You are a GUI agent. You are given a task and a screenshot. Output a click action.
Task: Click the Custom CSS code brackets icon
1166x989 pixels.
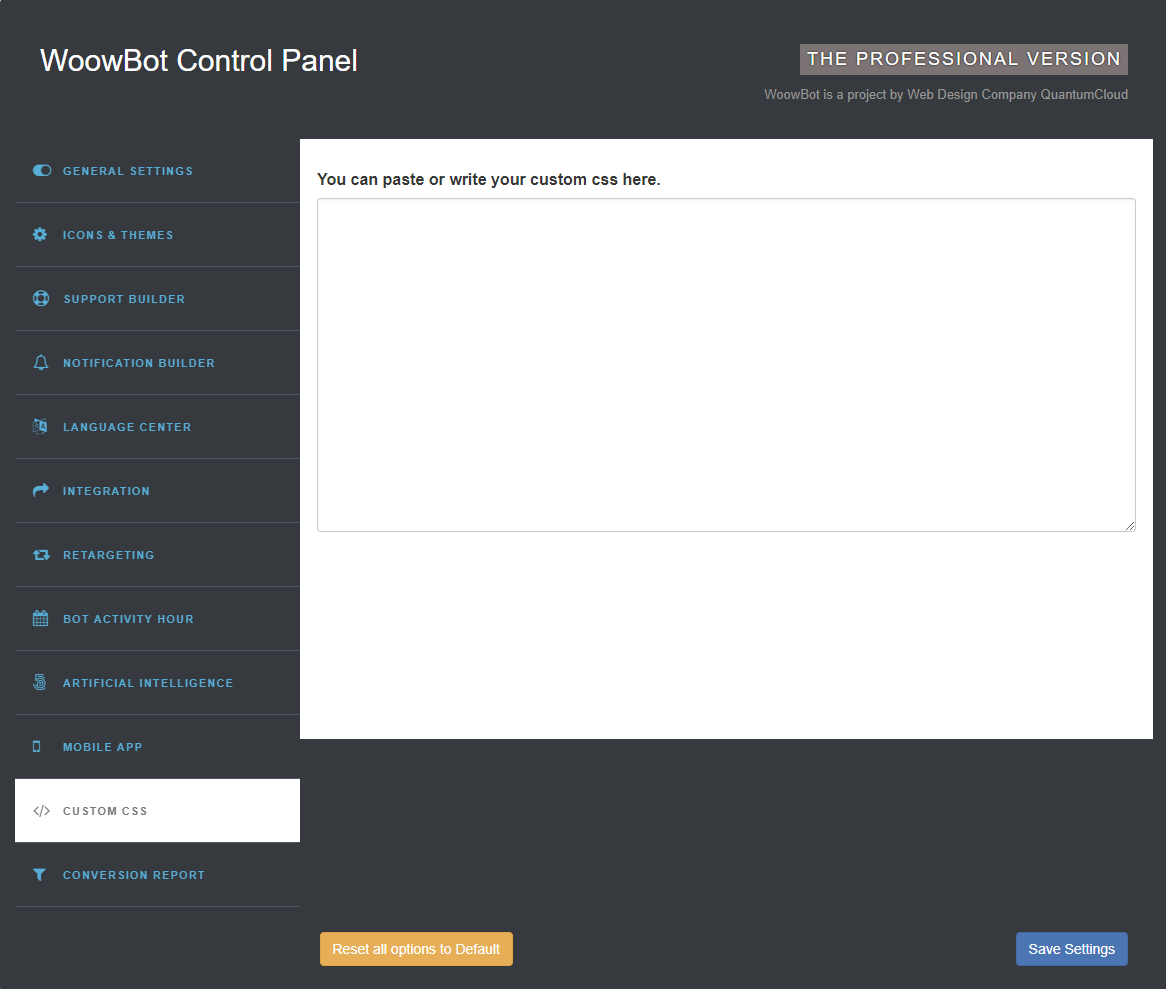42,811
